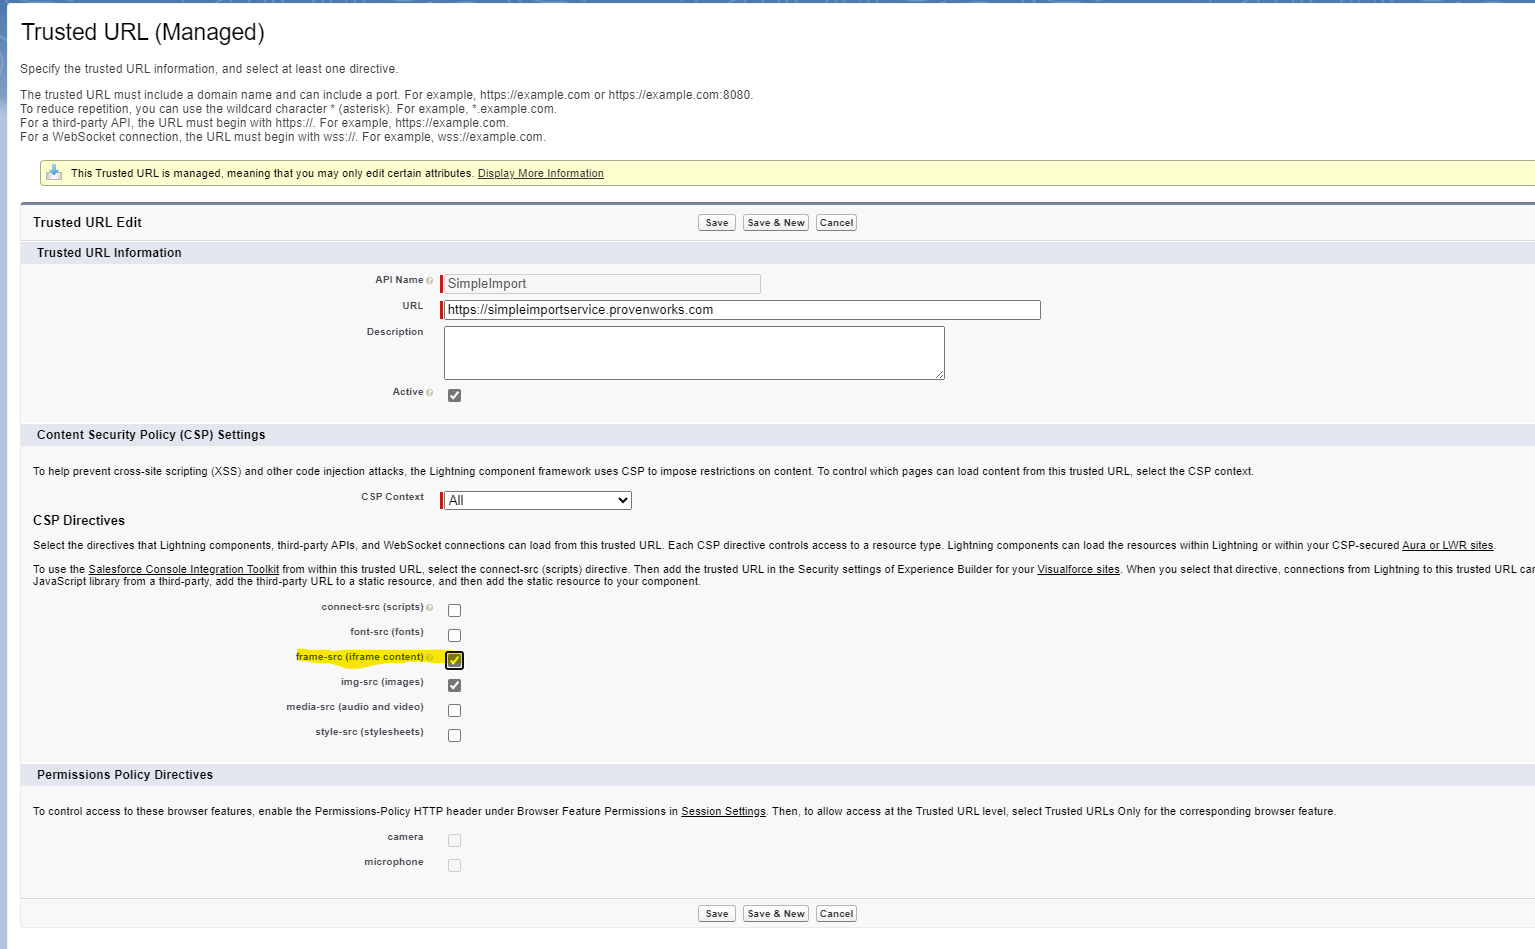Click the bottom Save & New button
This screenshot has width=1535, height=949.
pos(775,913)
